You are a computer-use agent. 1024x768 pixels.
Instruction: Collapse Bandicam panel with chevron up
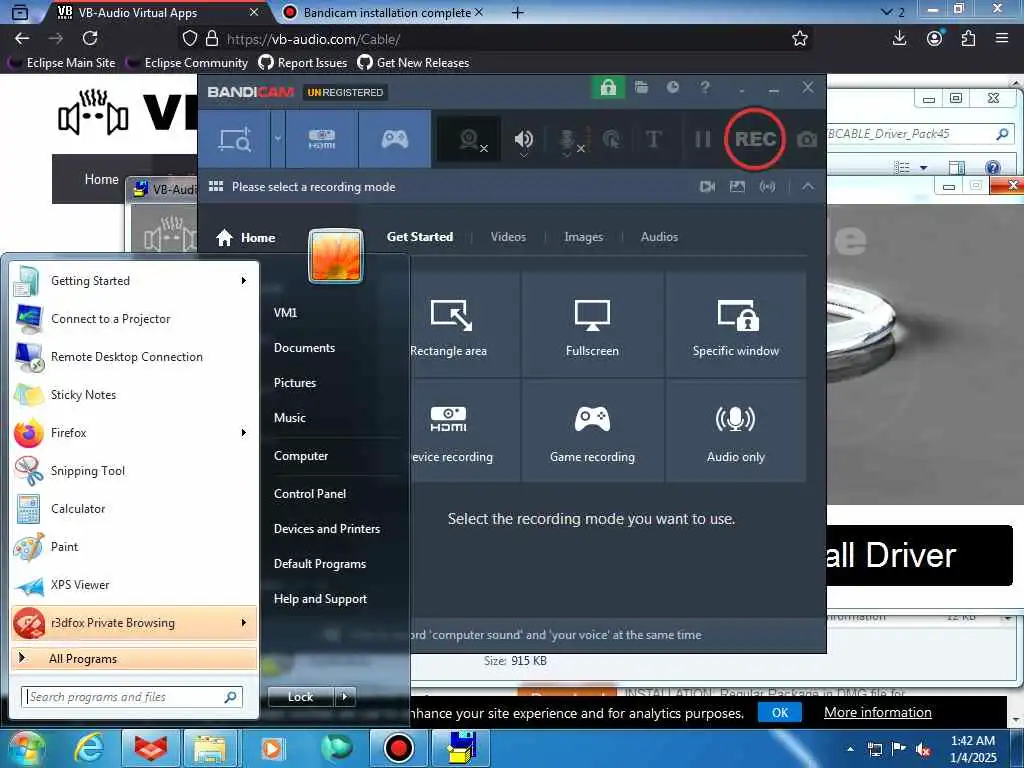tap(808, 186)
